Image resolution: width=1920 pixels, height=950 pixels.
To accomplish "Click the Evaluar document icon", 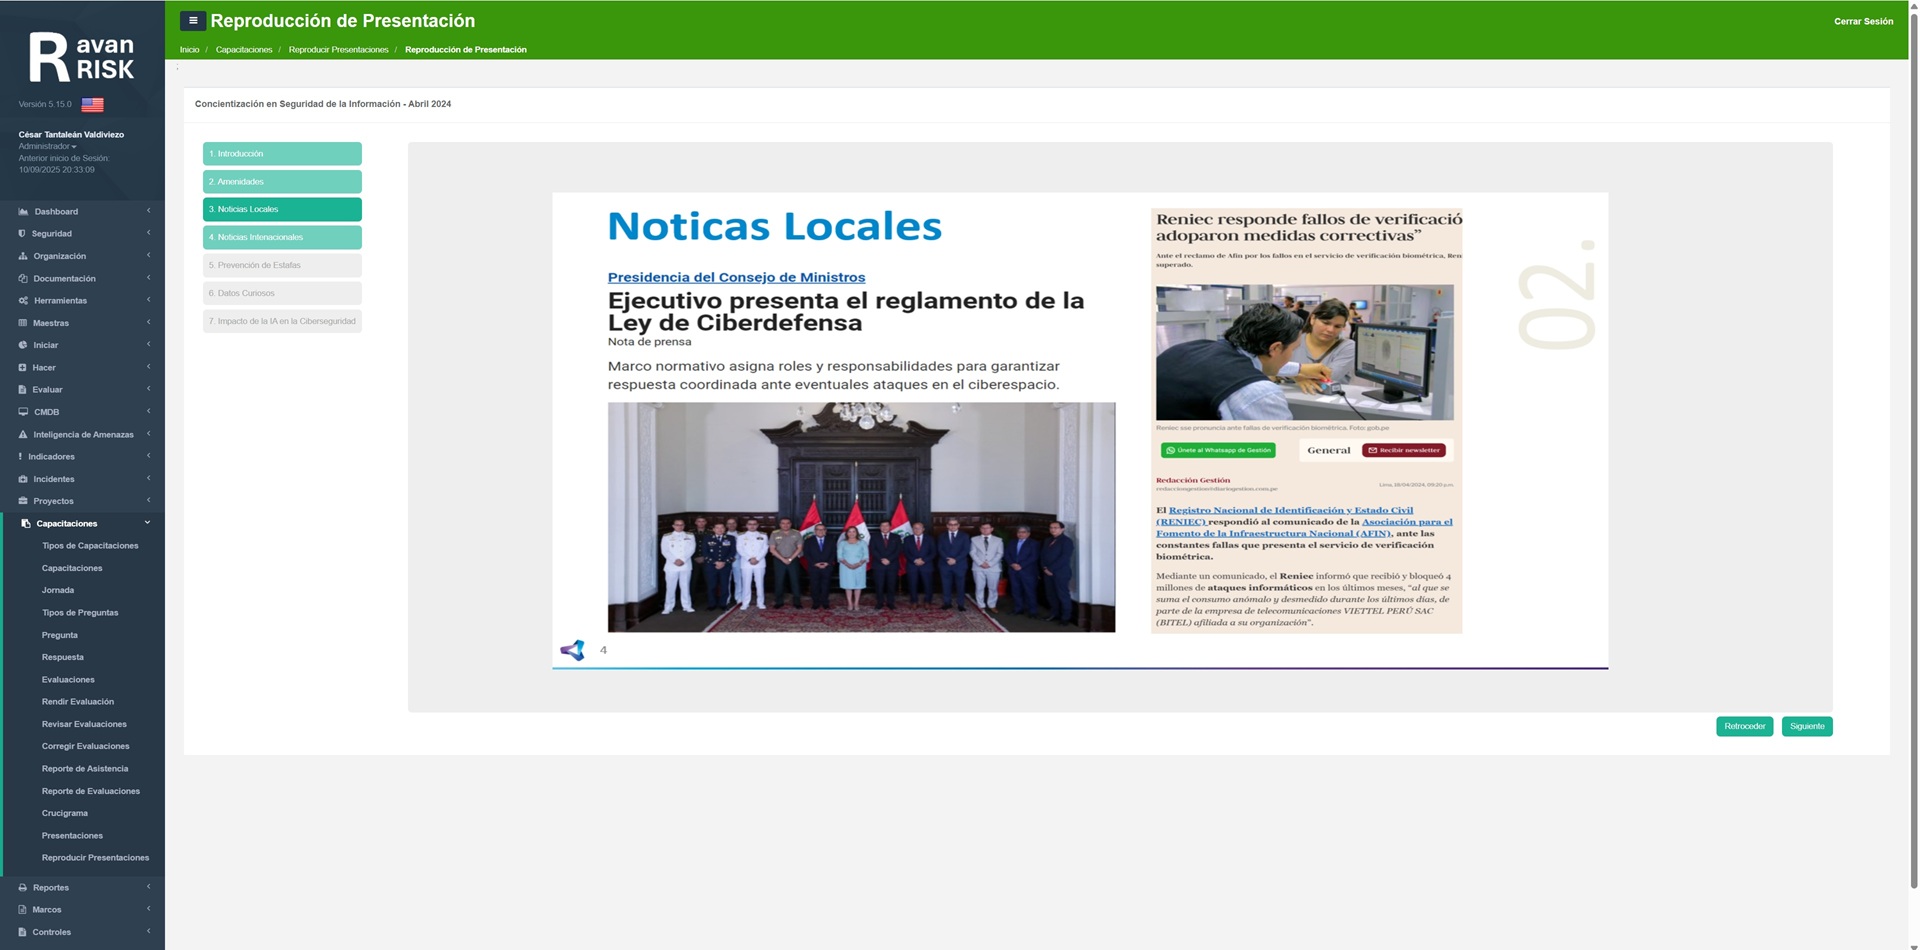I will pos(22,390).
